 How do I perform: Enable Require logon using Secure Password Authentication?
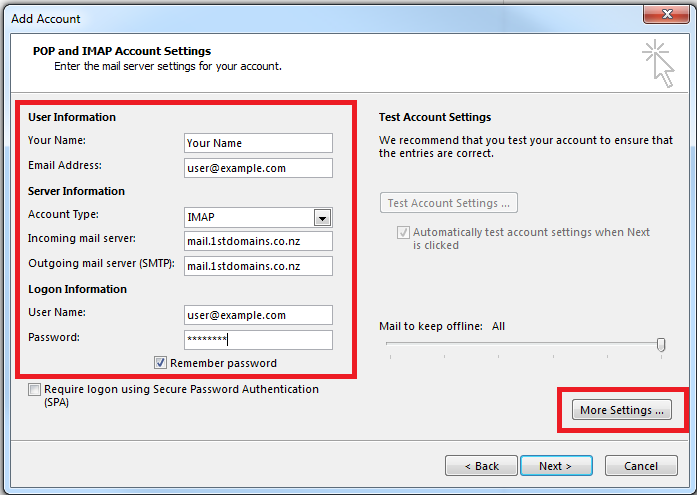click(35, 390)
